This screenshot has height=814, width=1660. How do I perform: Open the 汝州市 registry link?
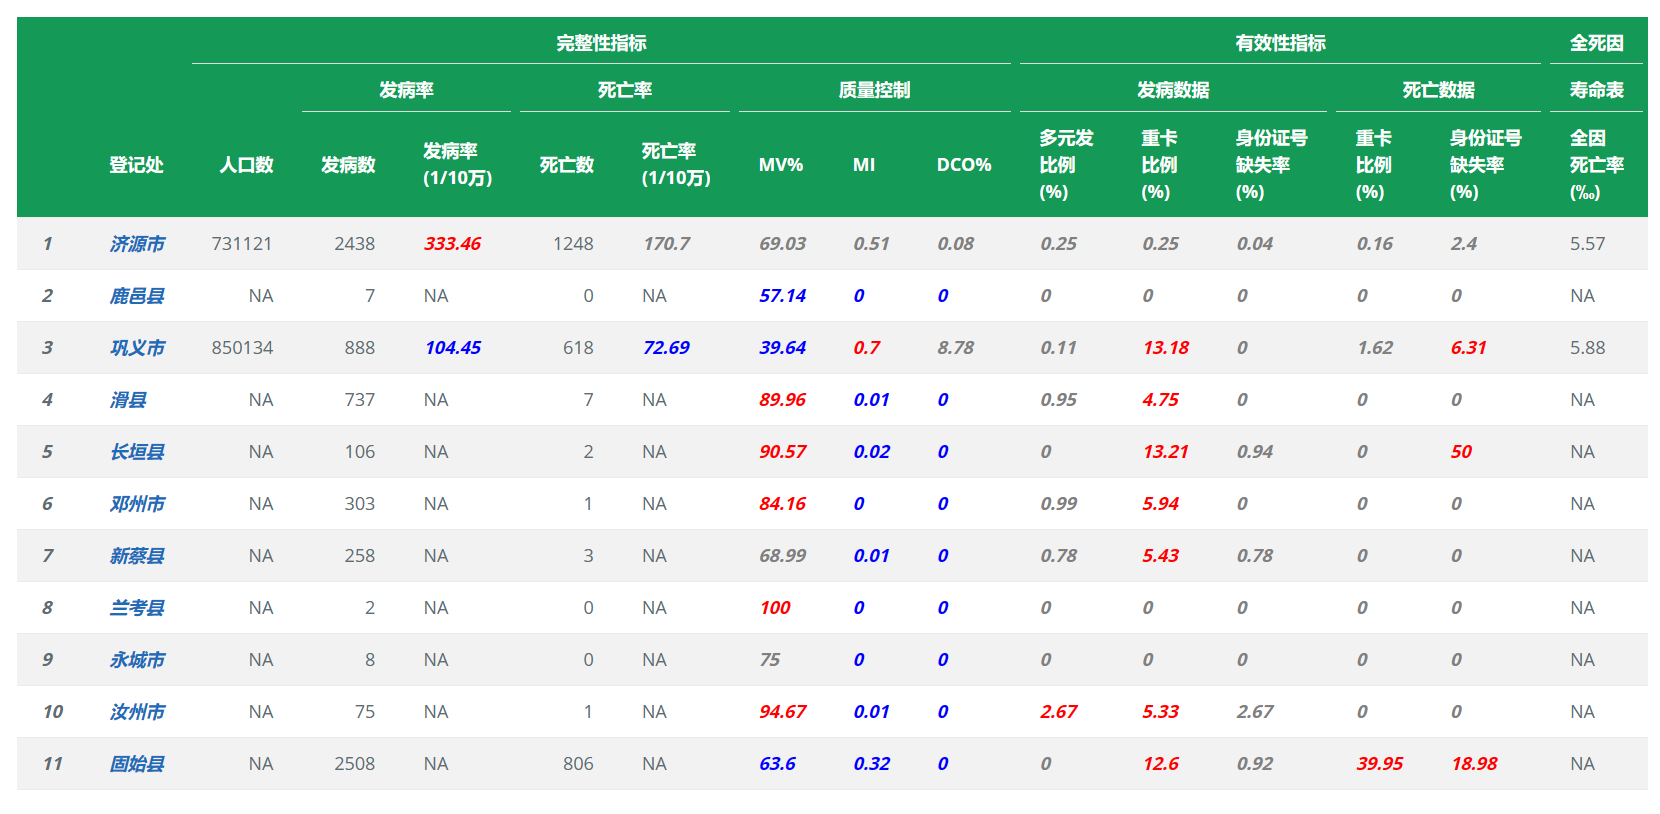137,712
